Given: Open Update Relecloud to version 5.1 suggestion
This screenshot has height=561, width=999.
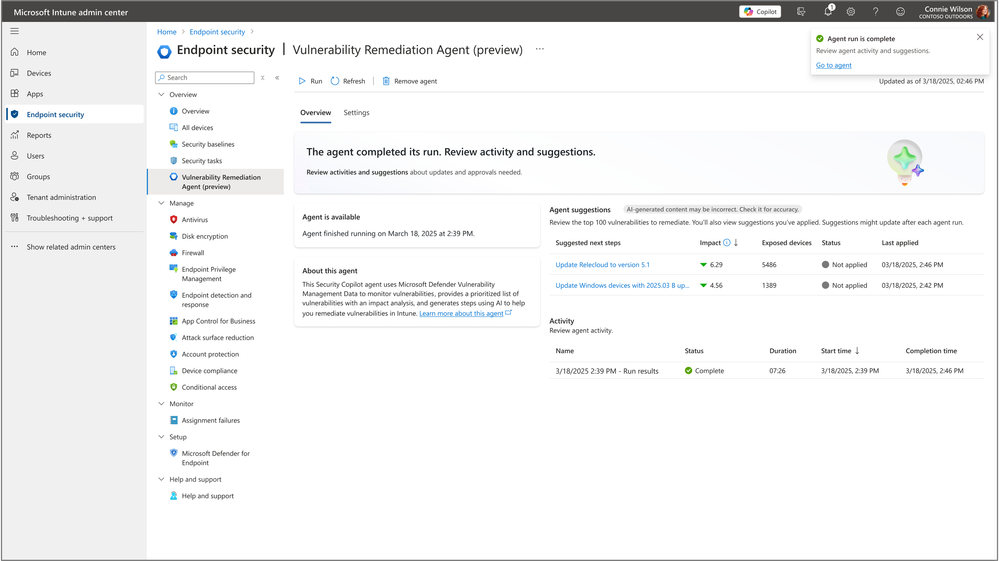Looking at the screenshot, I should pos(602,264).
